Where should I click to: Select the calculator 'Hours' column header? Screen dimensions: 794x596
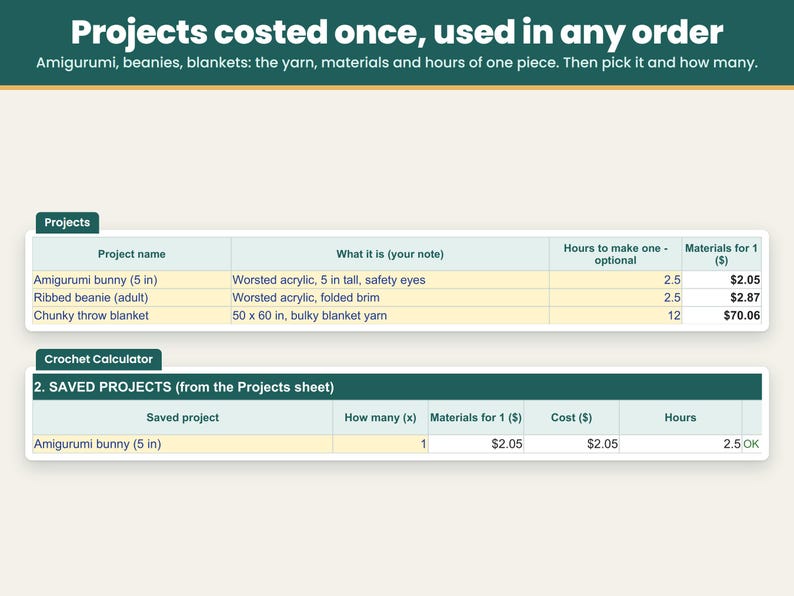point(680,418)
